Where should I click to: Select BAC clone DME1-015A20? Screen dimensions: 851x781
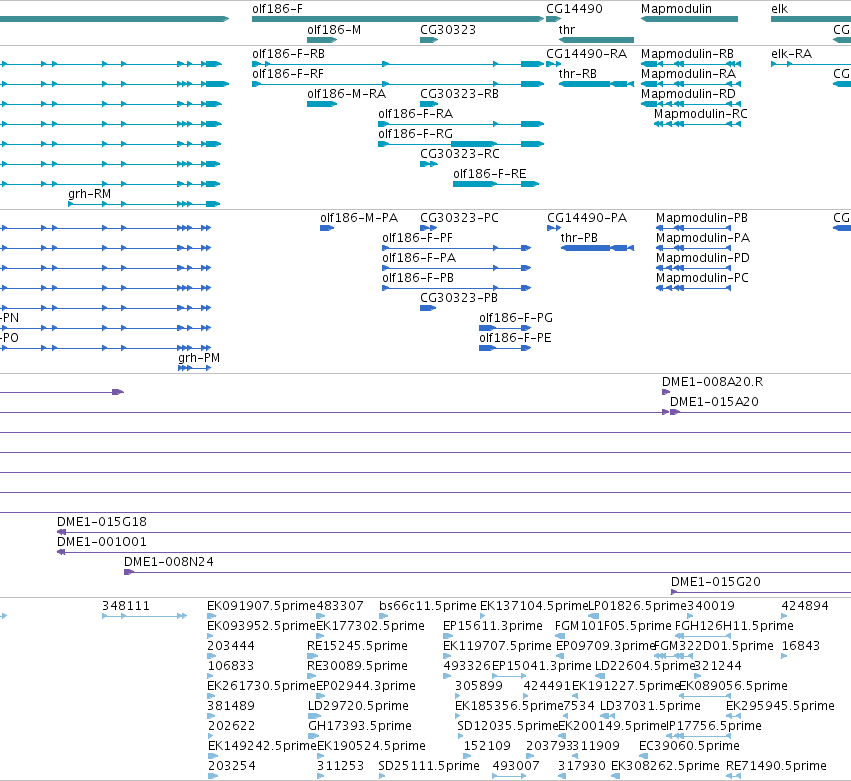pyautogui.click(x=760, y=412)
